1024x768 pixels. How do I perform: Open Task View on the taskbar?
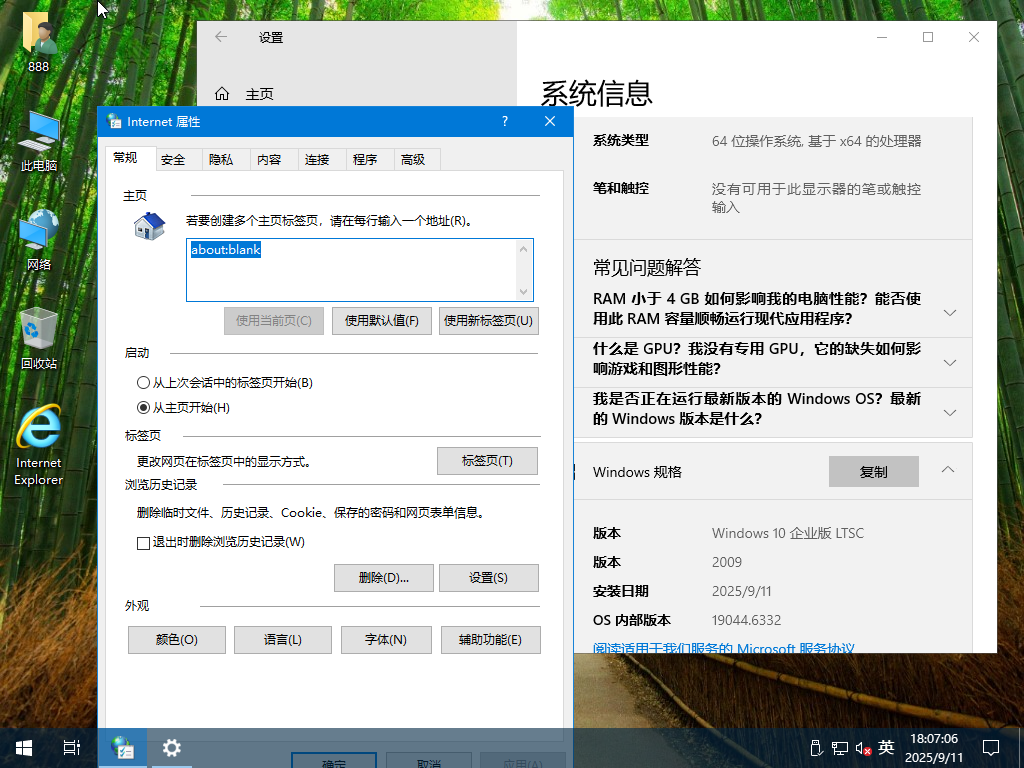(x=70, y=747)
